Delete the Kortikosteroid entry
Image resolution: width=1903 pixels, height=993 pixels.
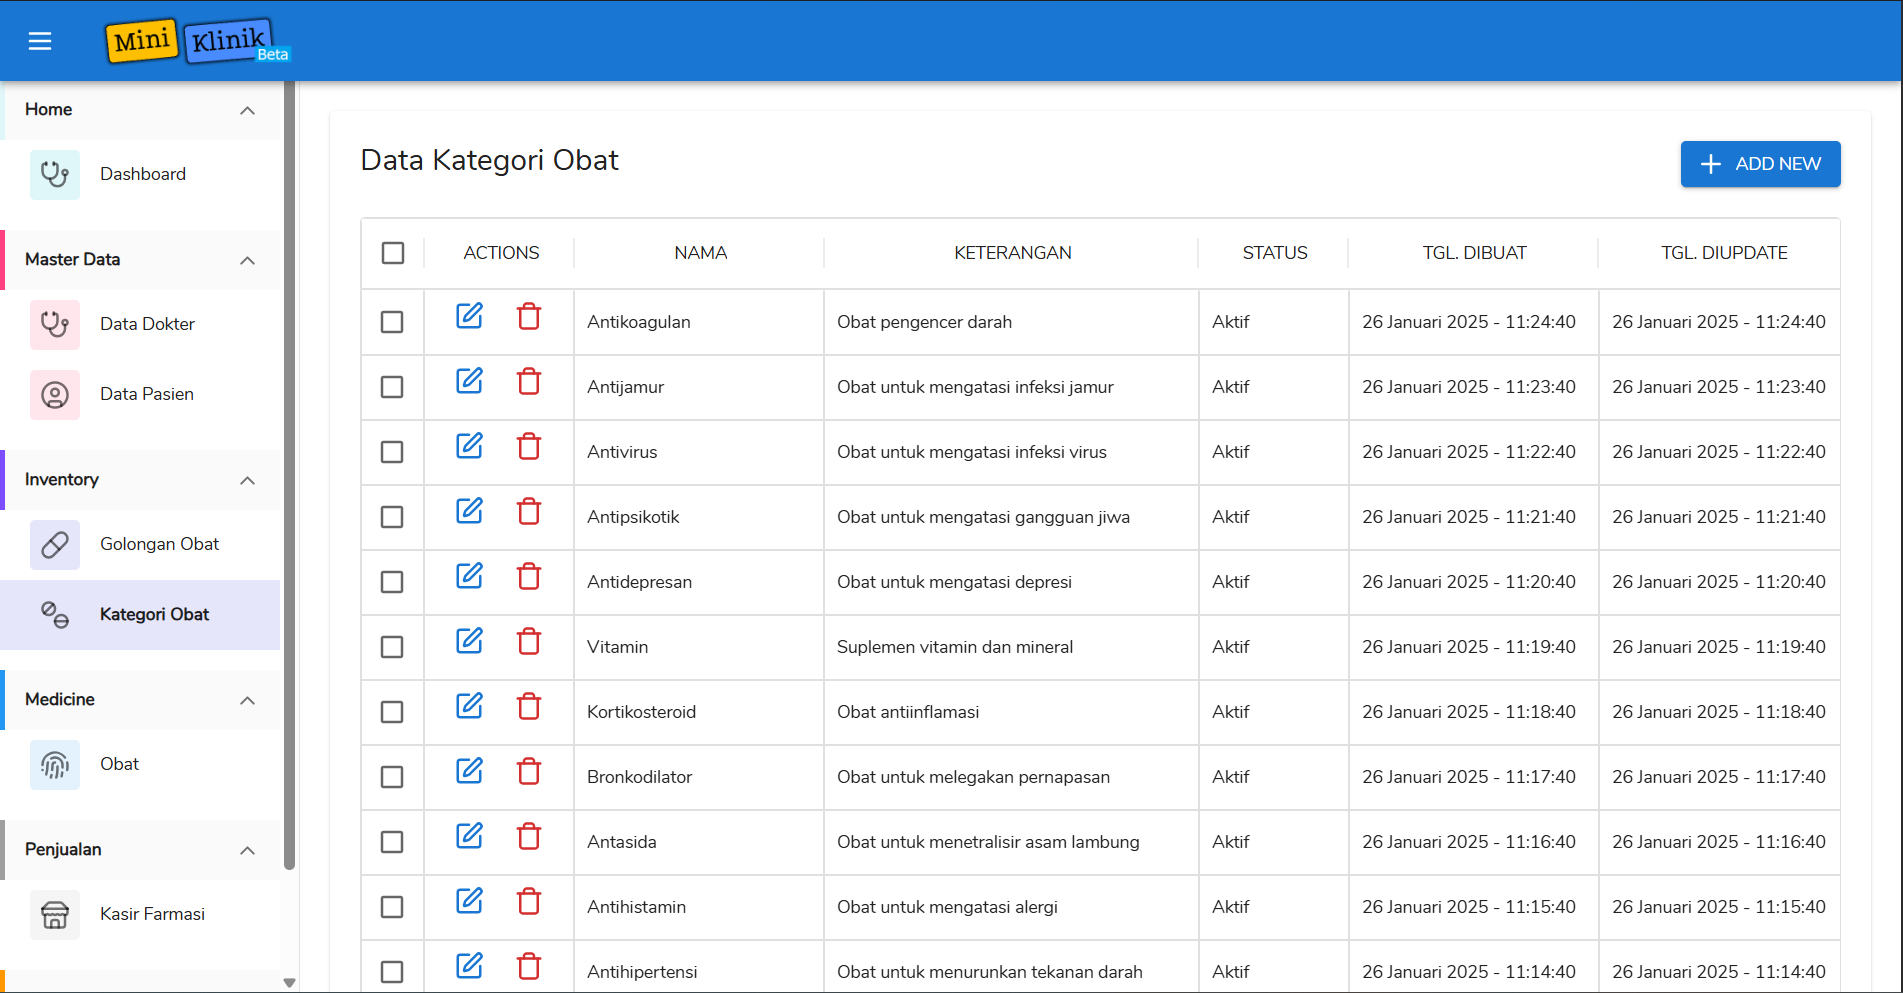point(529,706)
